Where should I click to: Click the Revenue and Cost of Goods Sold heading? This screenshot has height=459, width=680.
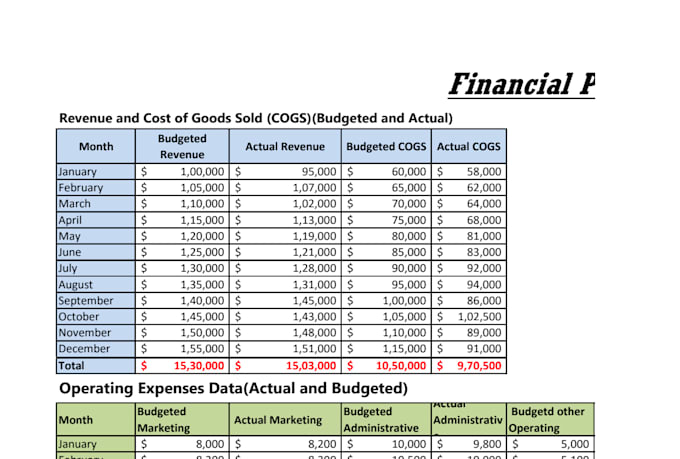(256, 118)
